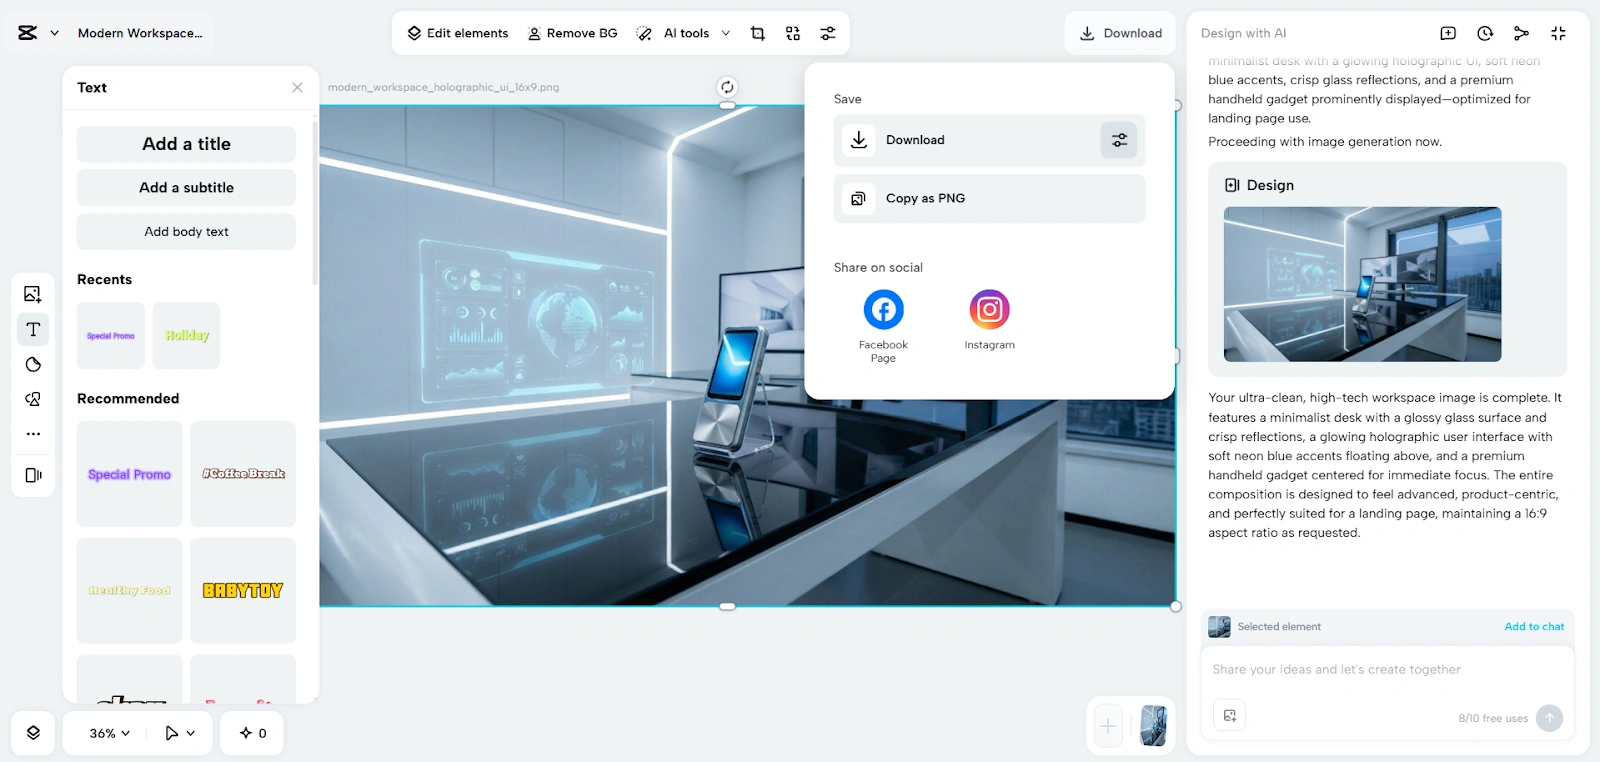Select the crop tool icon
1600x762 pixels.
(758, 33)
